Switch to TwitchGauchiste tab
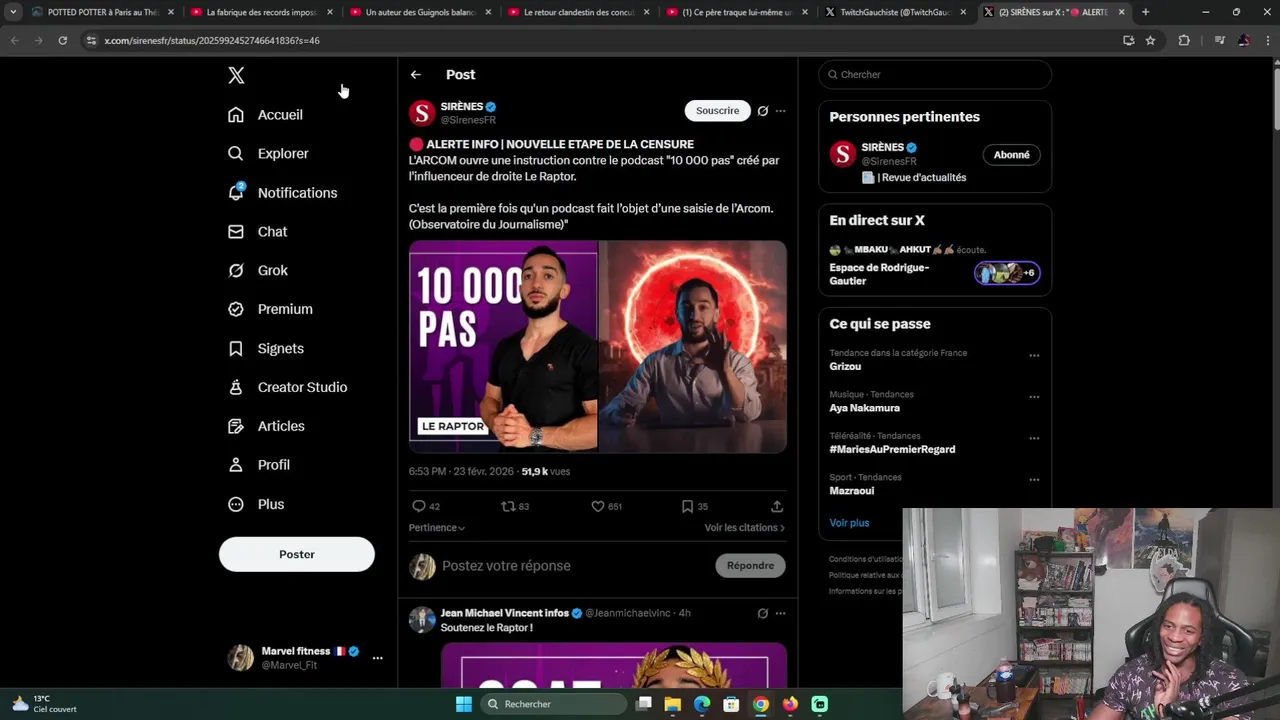Image resolution: width=1280 pixels, height=720 pixels. tap(896, 12)
